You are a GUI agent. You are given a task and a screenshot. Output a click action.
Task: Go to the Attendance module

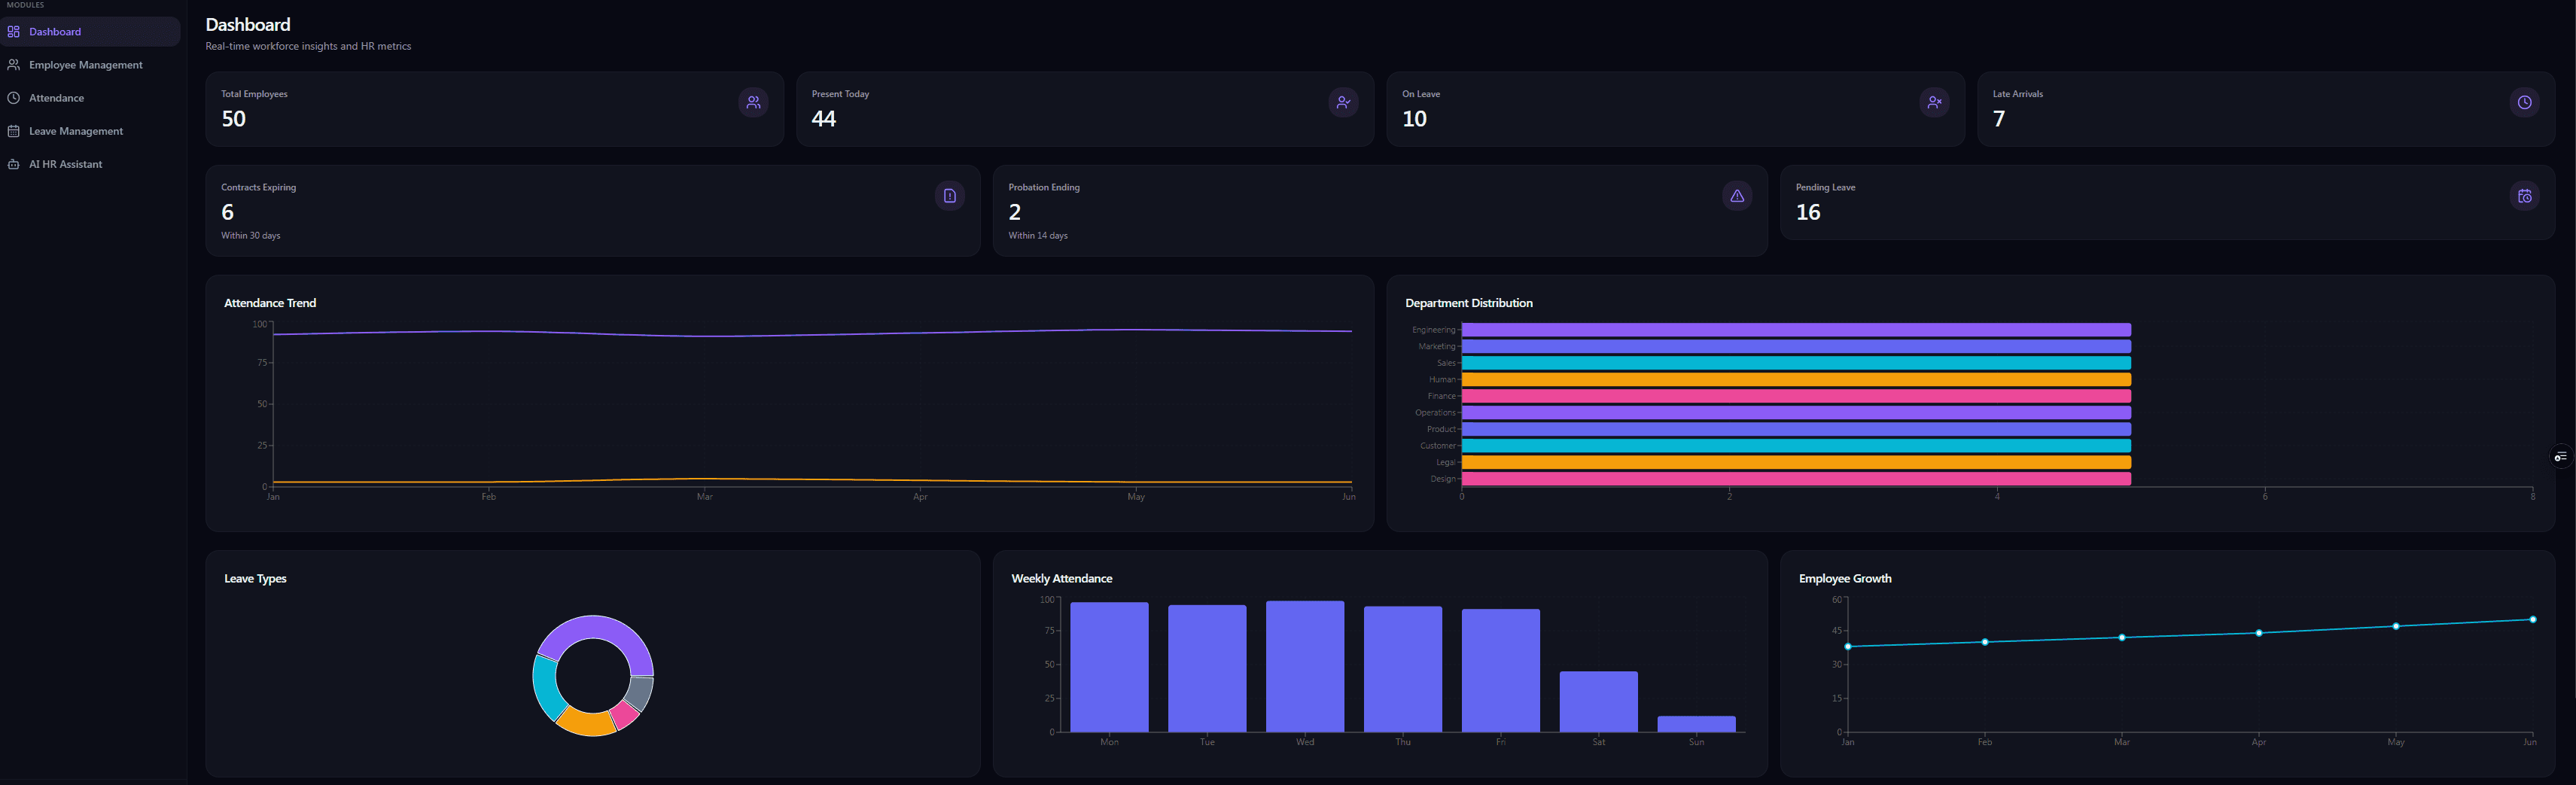pos(90,98)
